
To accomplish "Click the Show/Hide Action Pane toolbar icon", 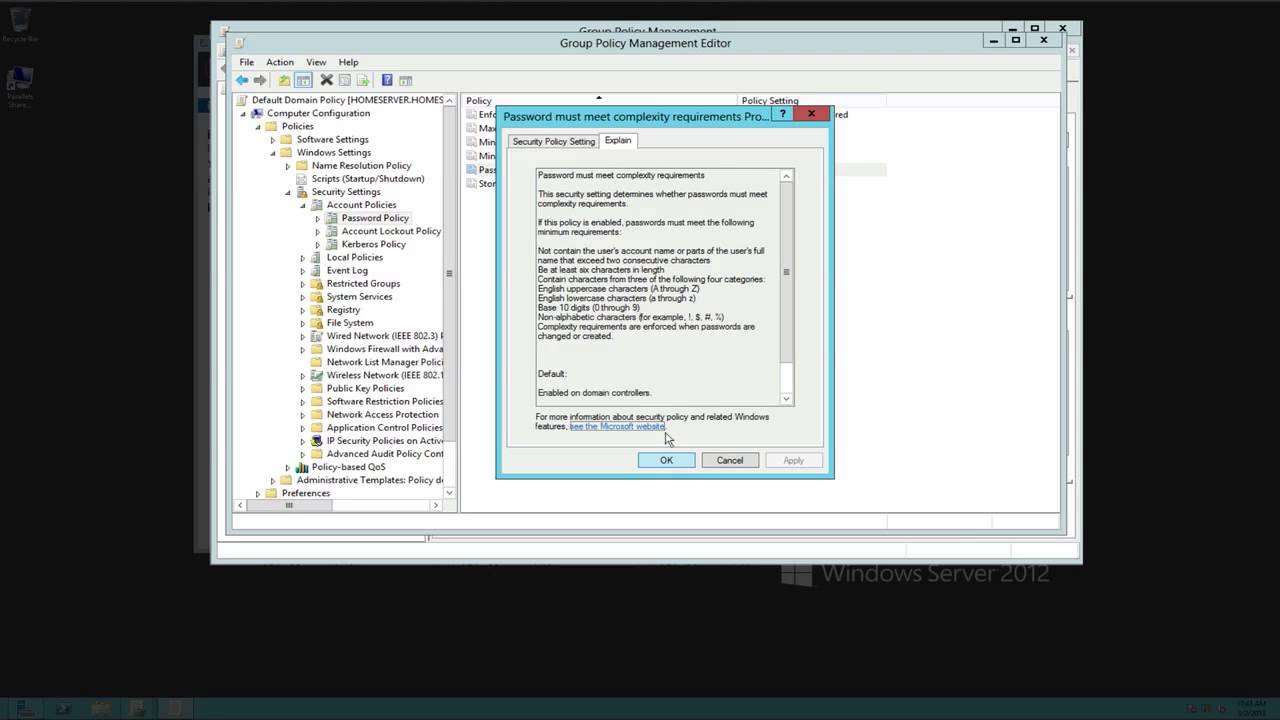I will (x=405, y=80).
